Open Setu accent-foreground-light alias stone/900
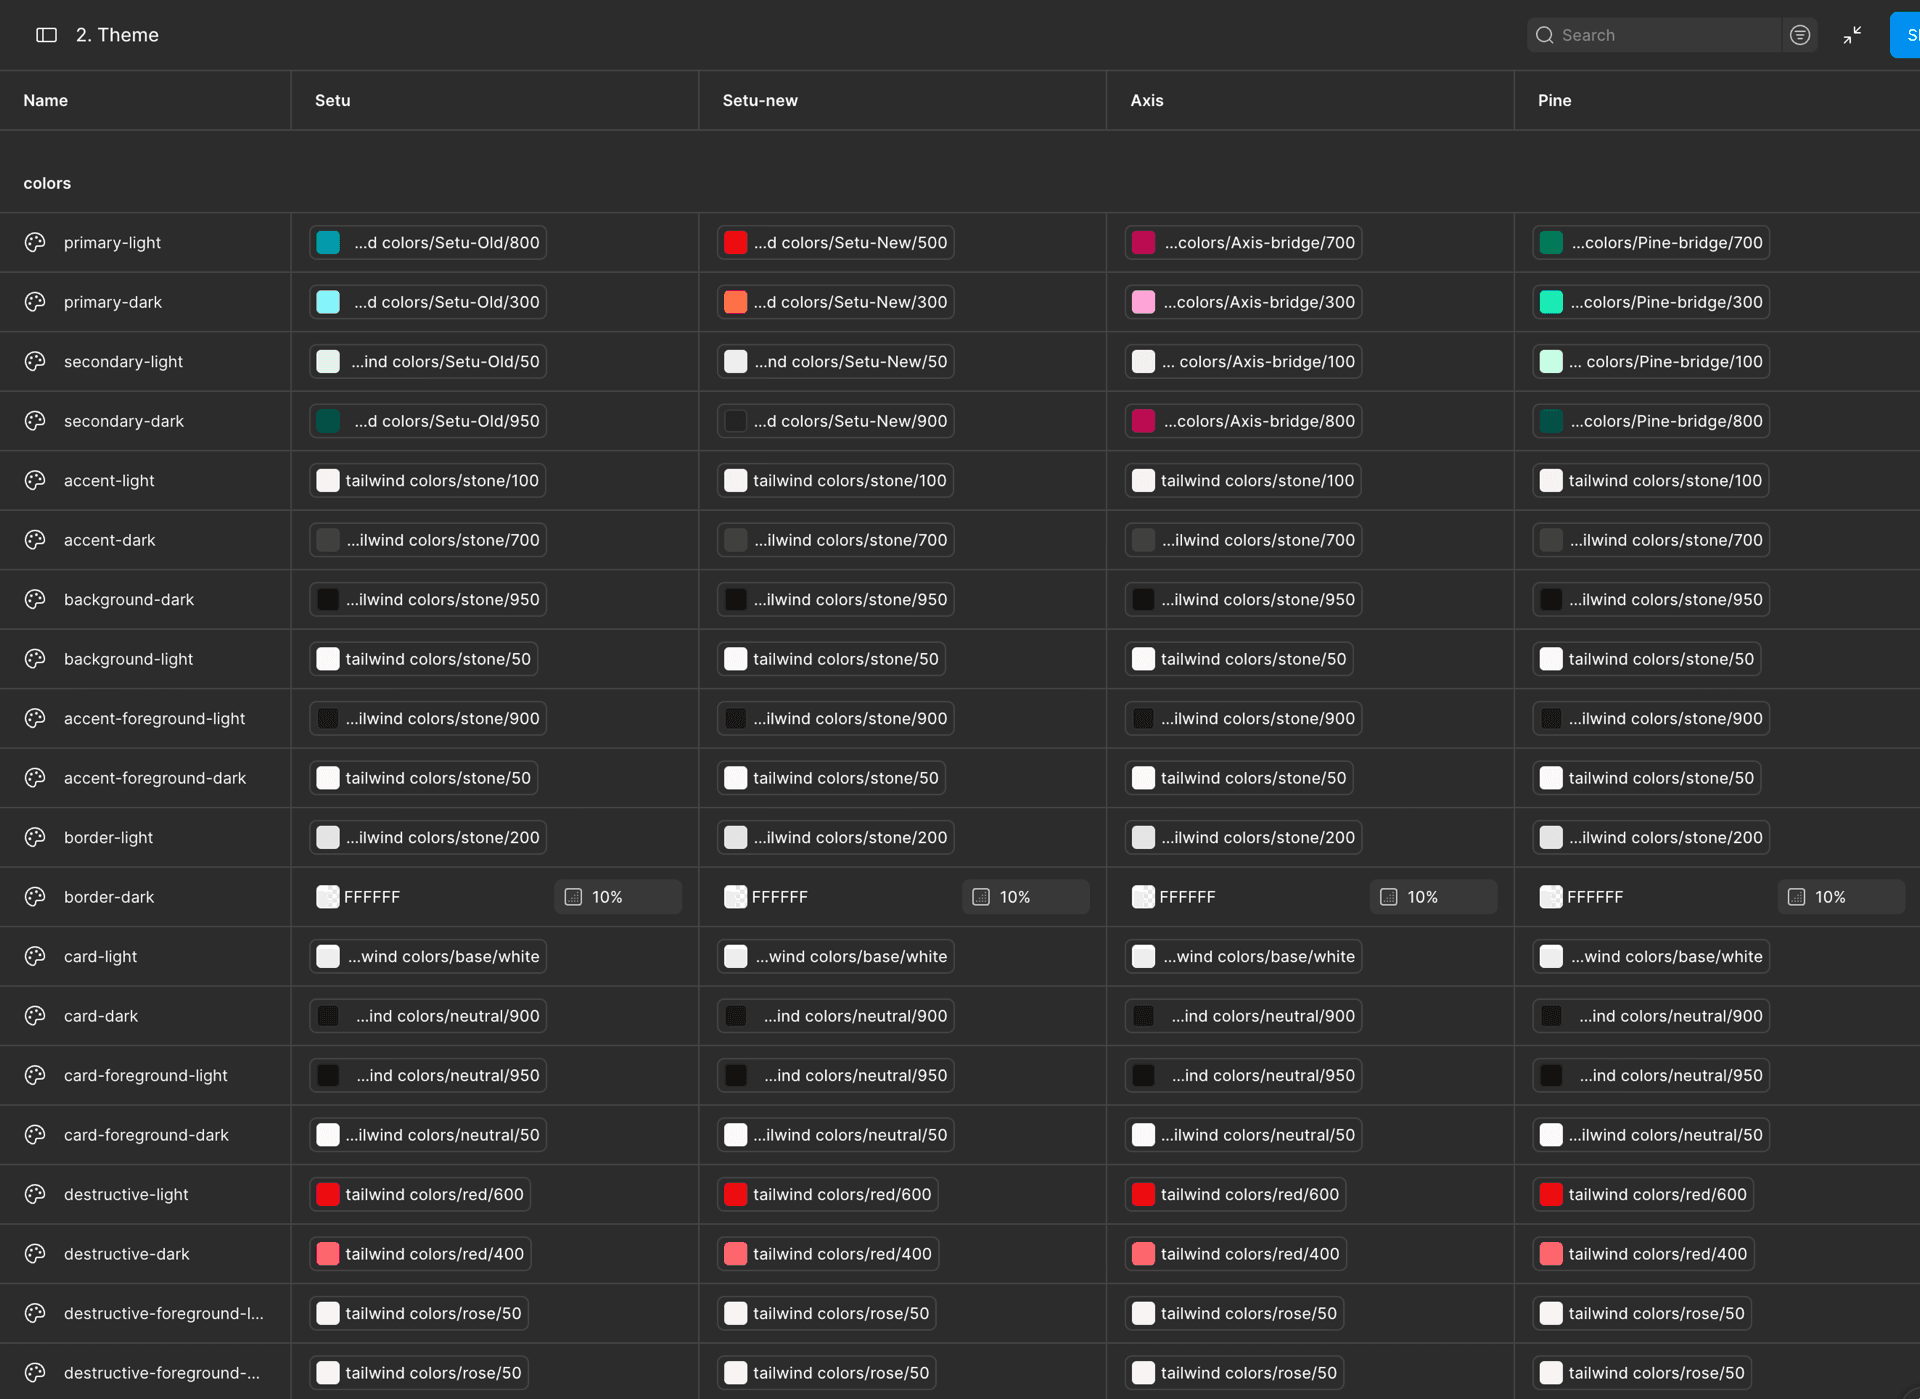This screenshot has width=1920, height=1399. coord(428,718)
